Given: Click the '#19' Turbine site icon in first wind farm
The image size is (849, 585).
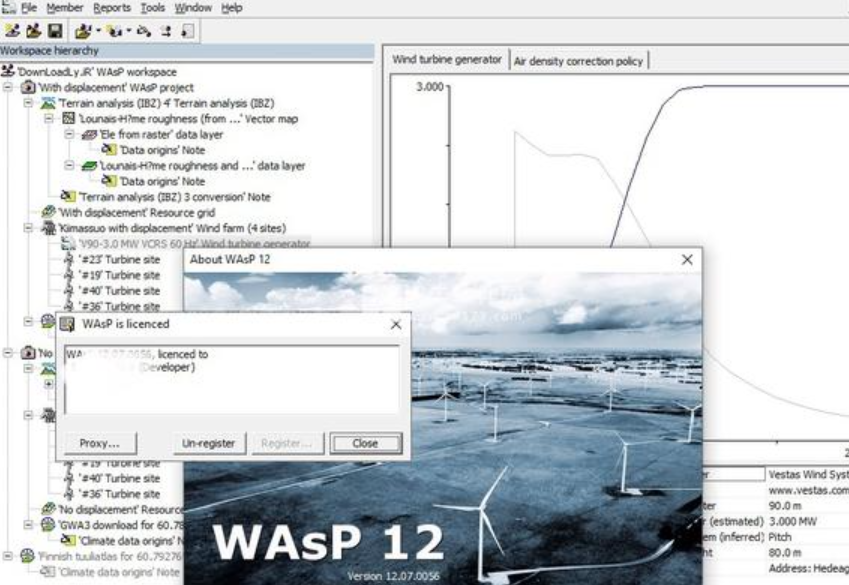Looking at the screenshot, I should point(69,275).
